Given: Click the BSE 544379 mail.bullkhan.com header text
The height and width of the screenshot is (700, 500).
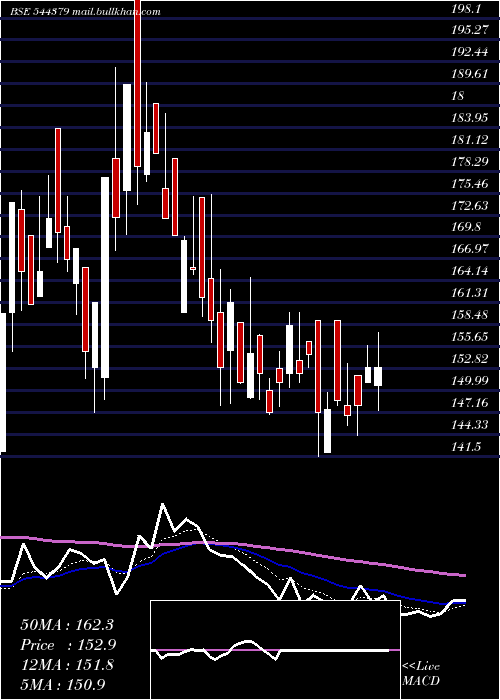Looking at the screenshot, I should [85, 12].
